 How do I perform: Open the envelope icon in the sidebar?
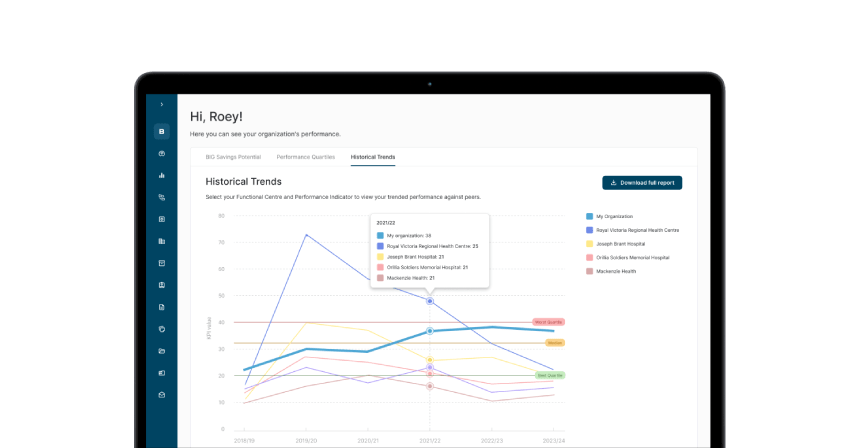pos(162,395)
